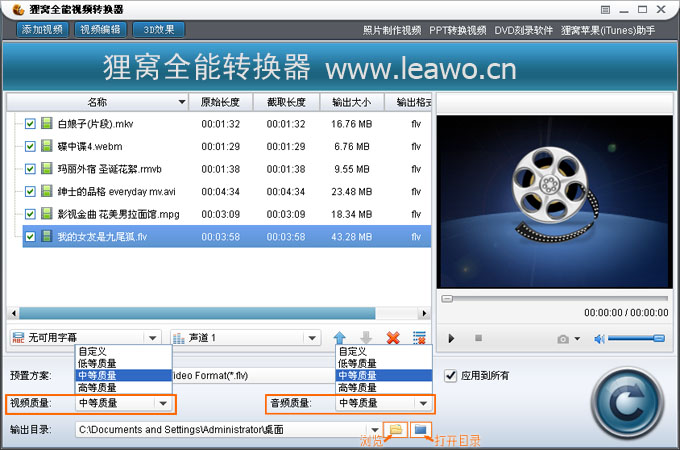Open the 声道 1 audio track dropdown
Image resolution: width=680 pixels, height=450 pixels.
coord(312,338)
